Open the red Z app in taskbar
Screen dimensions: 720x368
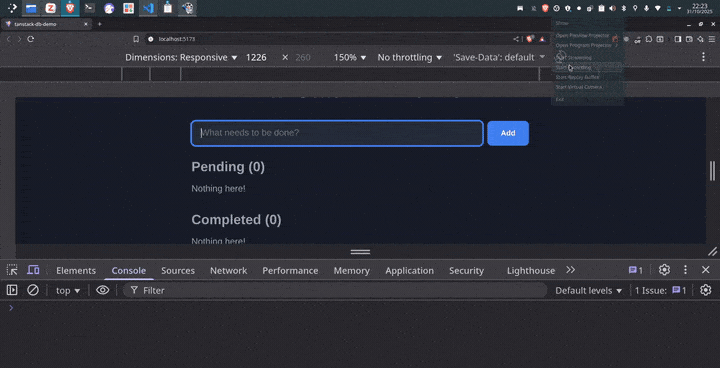[x=51, y=8]
